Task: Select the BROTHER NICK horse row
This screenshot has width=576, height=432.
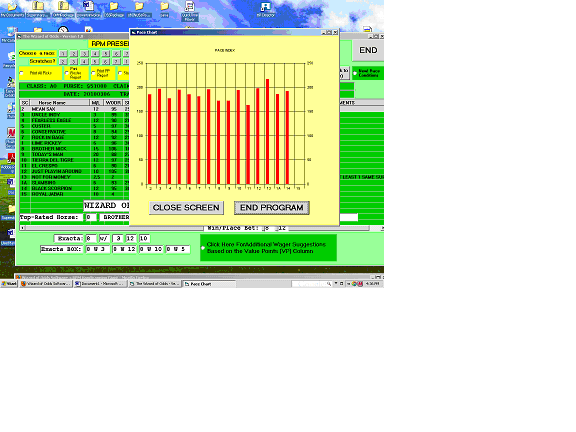Action: click(x=75, y=149)
